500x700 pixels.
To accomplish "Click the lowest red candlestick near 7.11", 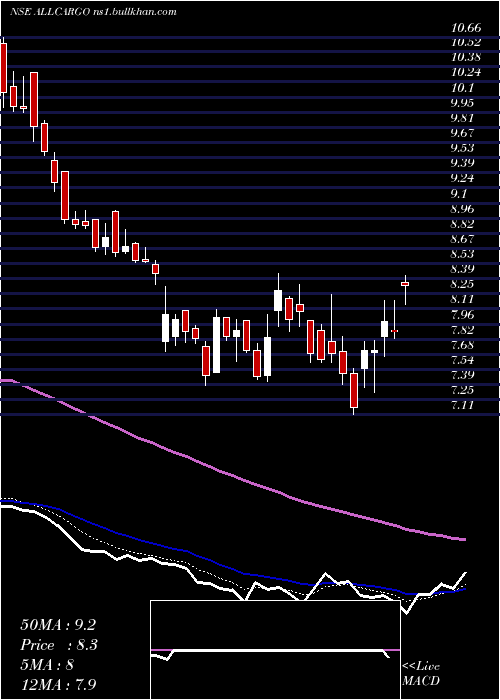I will [354, 390].
